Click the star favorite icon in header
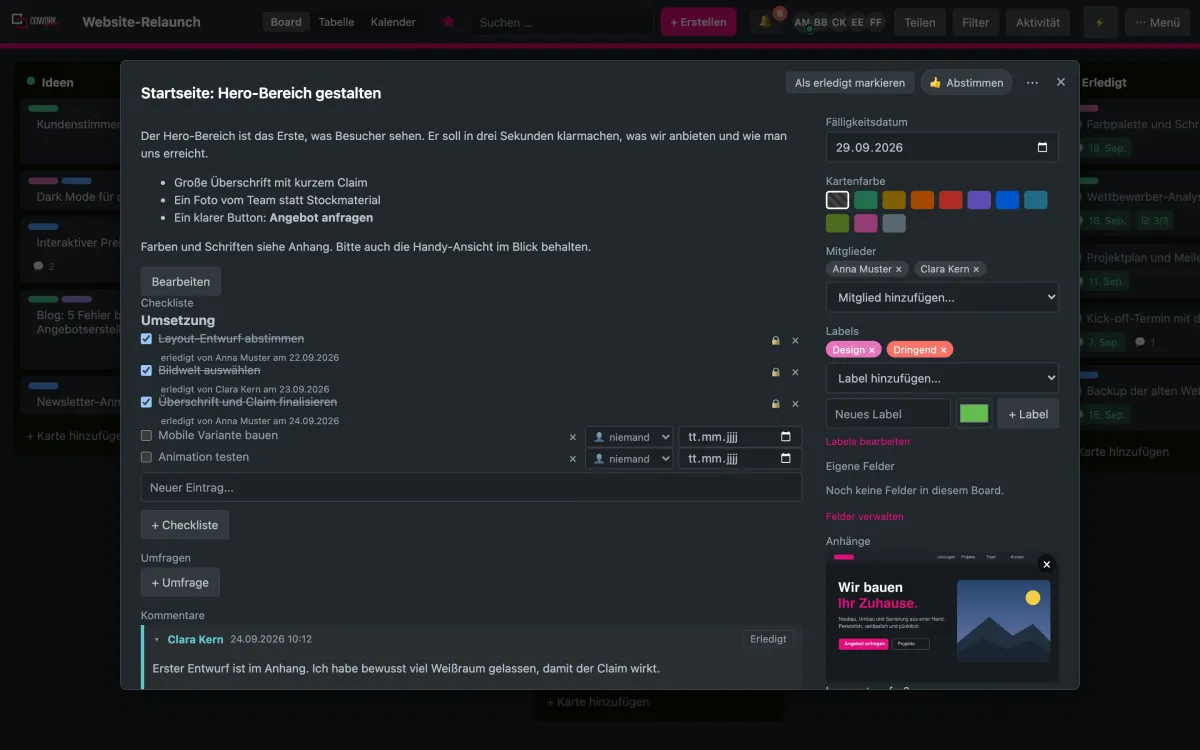The image size is (1200, 750). coord(448,22)
